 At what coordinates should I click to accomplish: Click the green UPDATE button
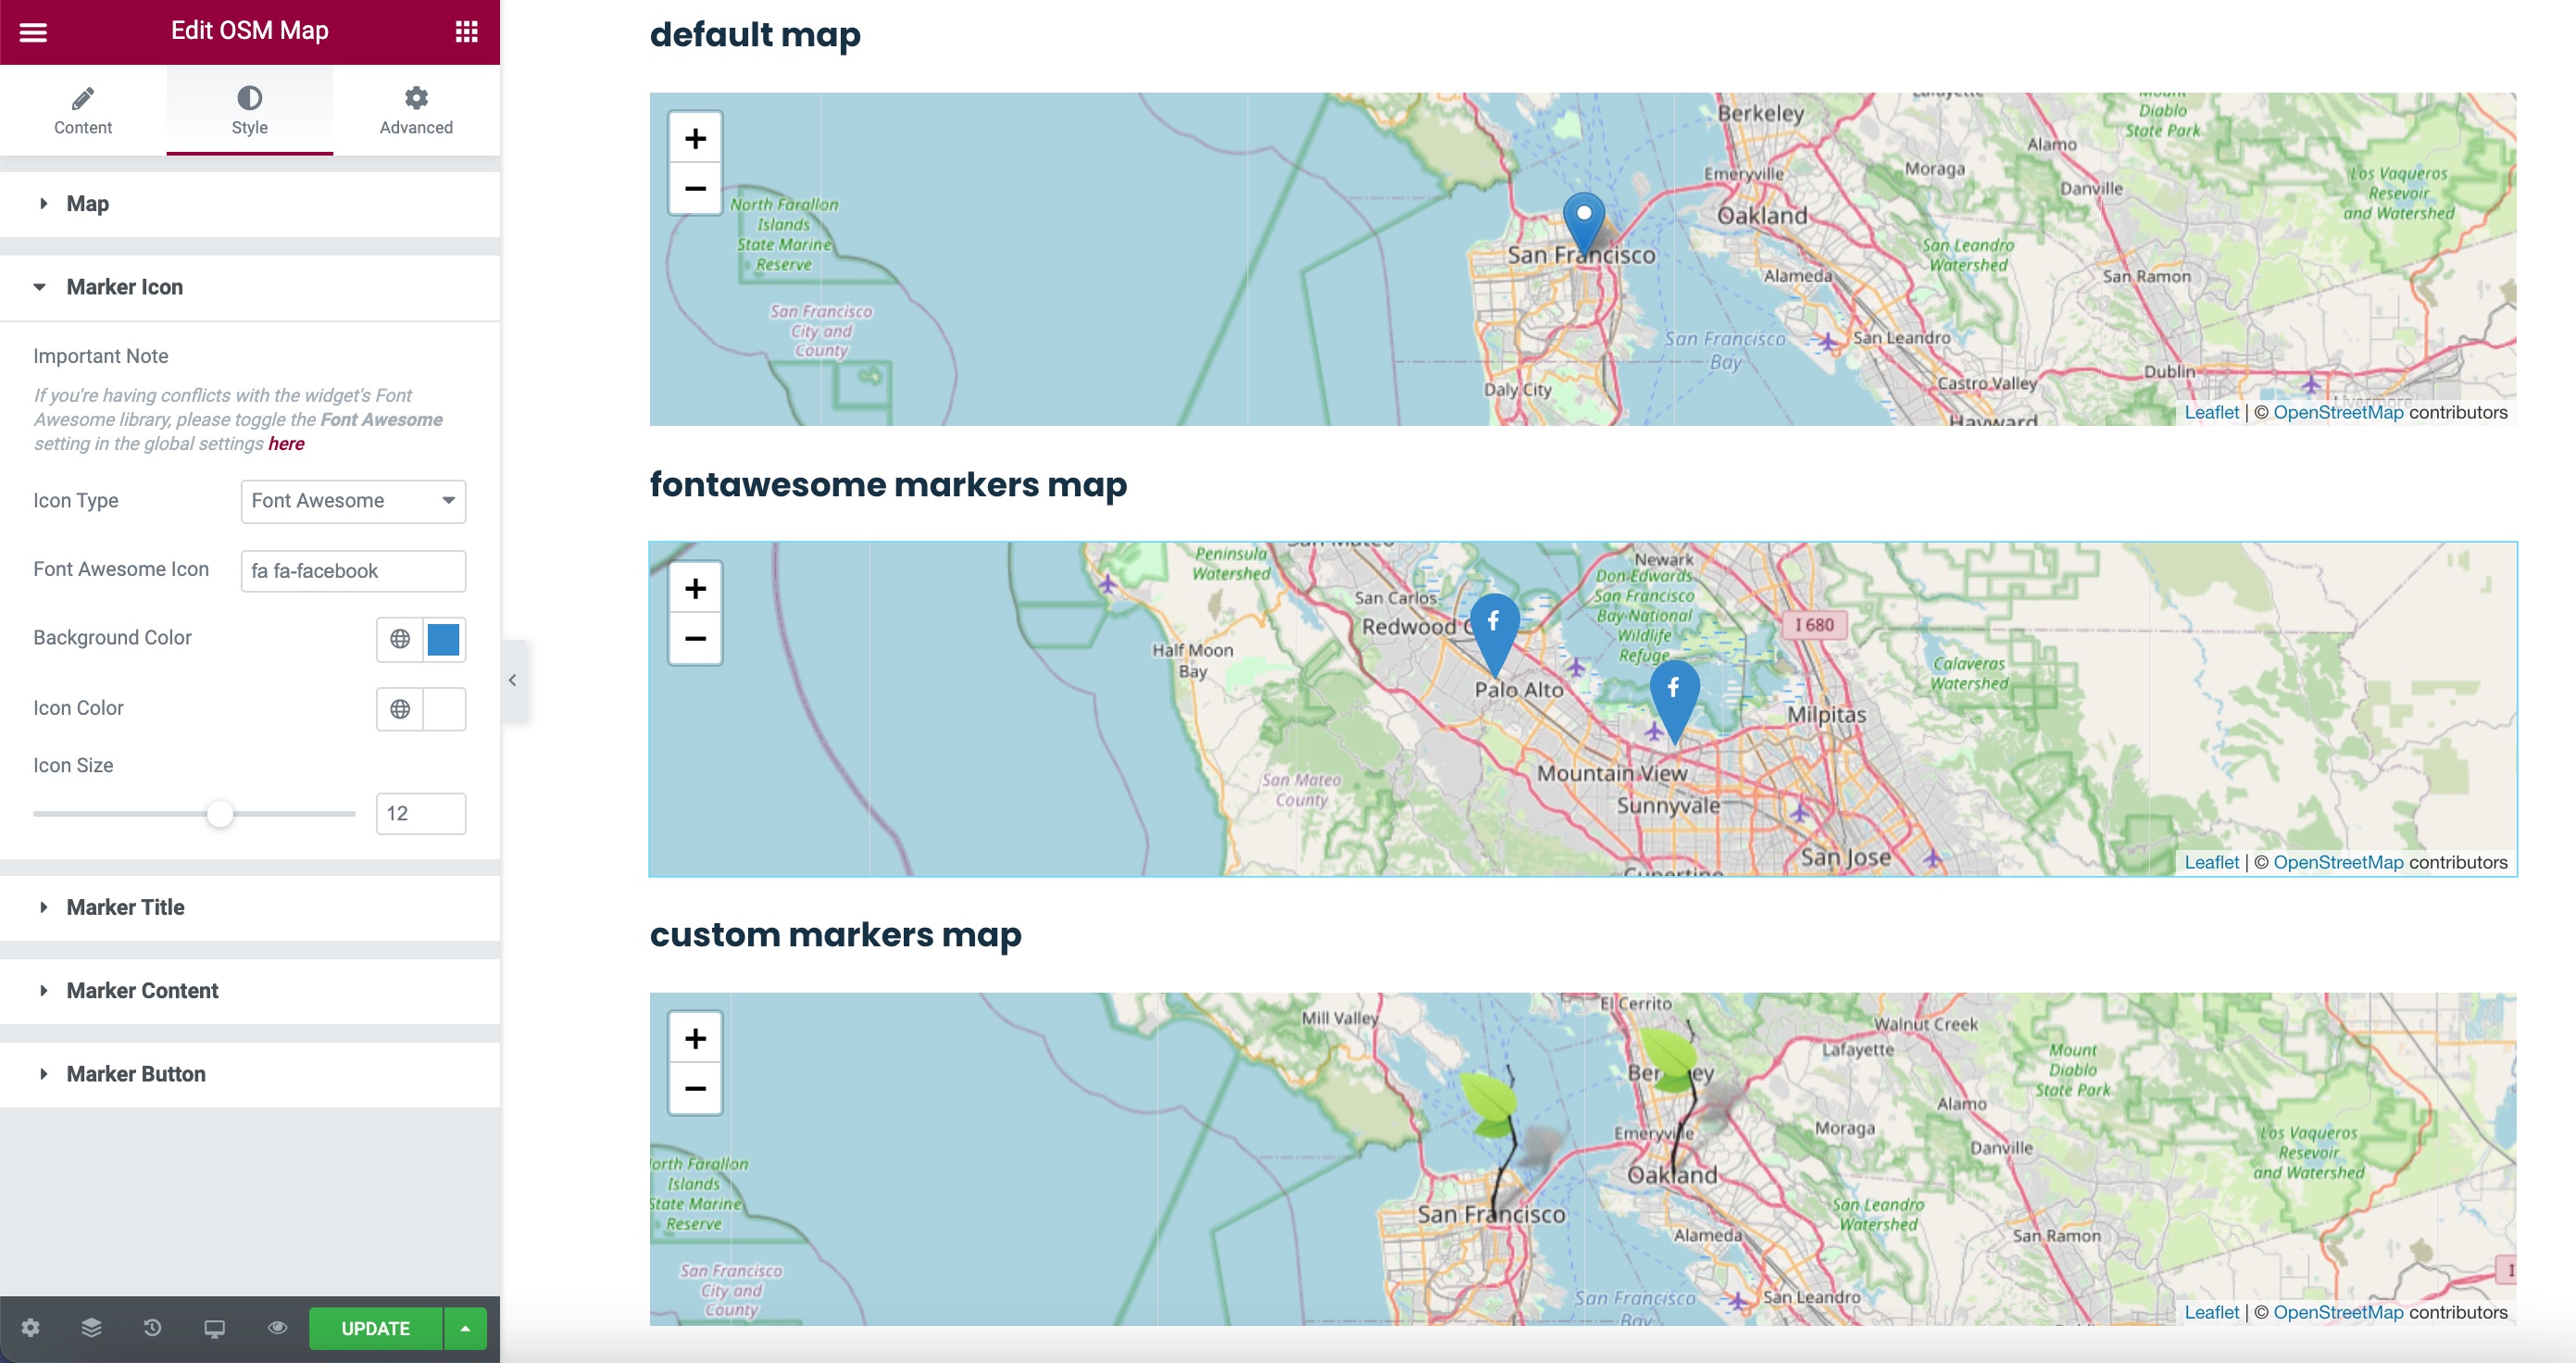[x=376, y=1328]
